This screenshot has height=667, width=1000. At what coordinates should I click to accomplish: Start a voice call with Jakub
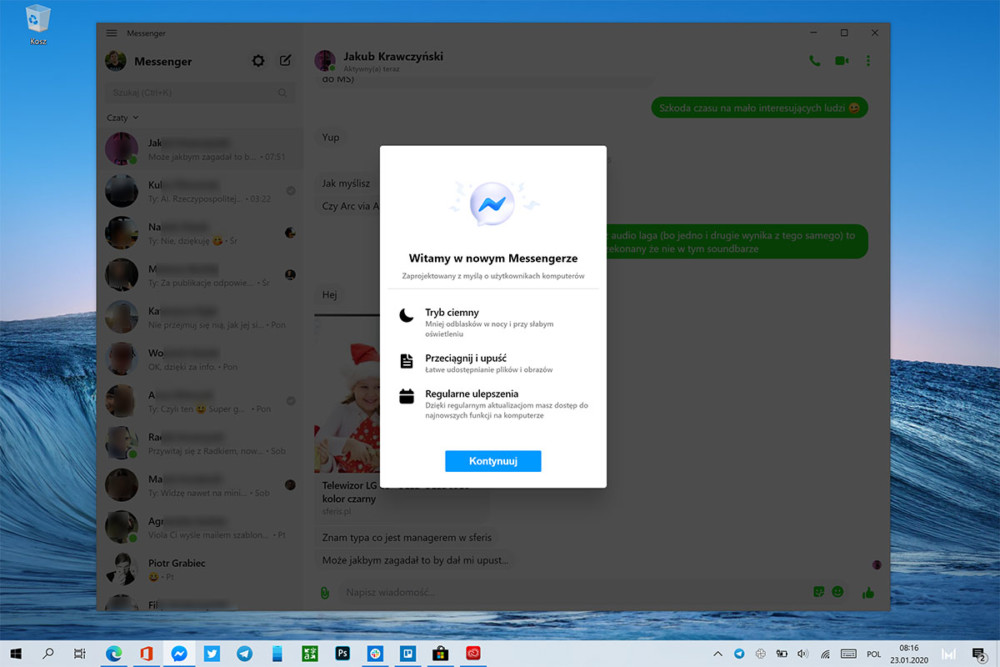click(814, 61)
